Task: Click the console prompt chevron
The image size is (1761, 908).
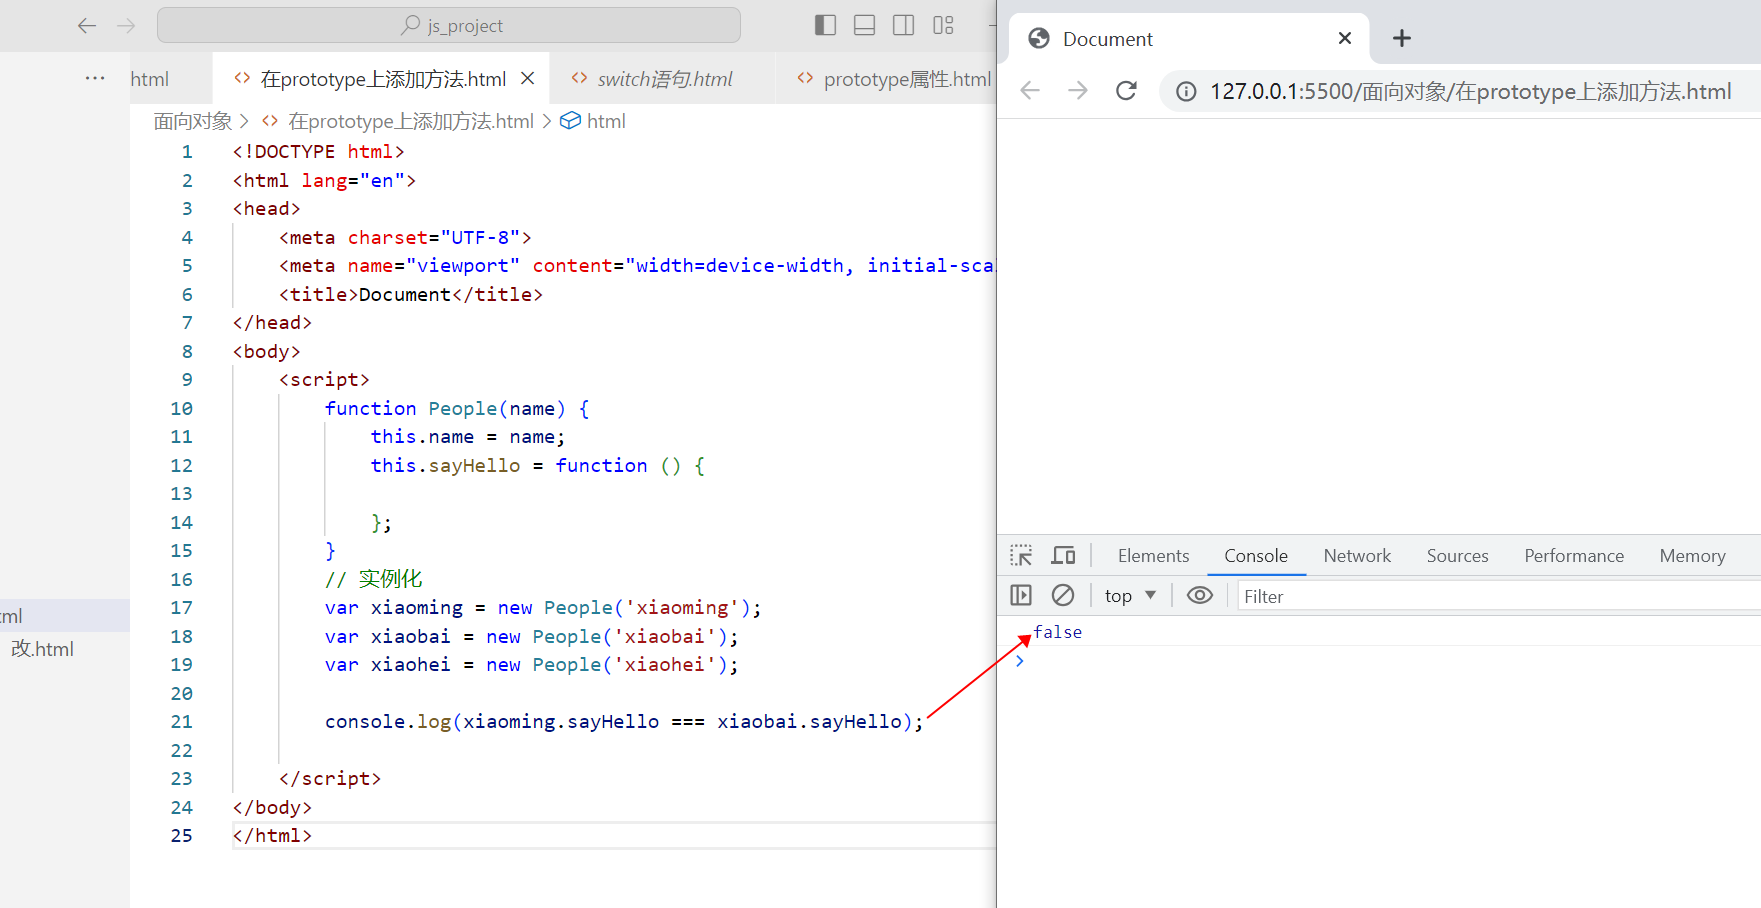Action: pyautogui.click(x=1019, y=661)
